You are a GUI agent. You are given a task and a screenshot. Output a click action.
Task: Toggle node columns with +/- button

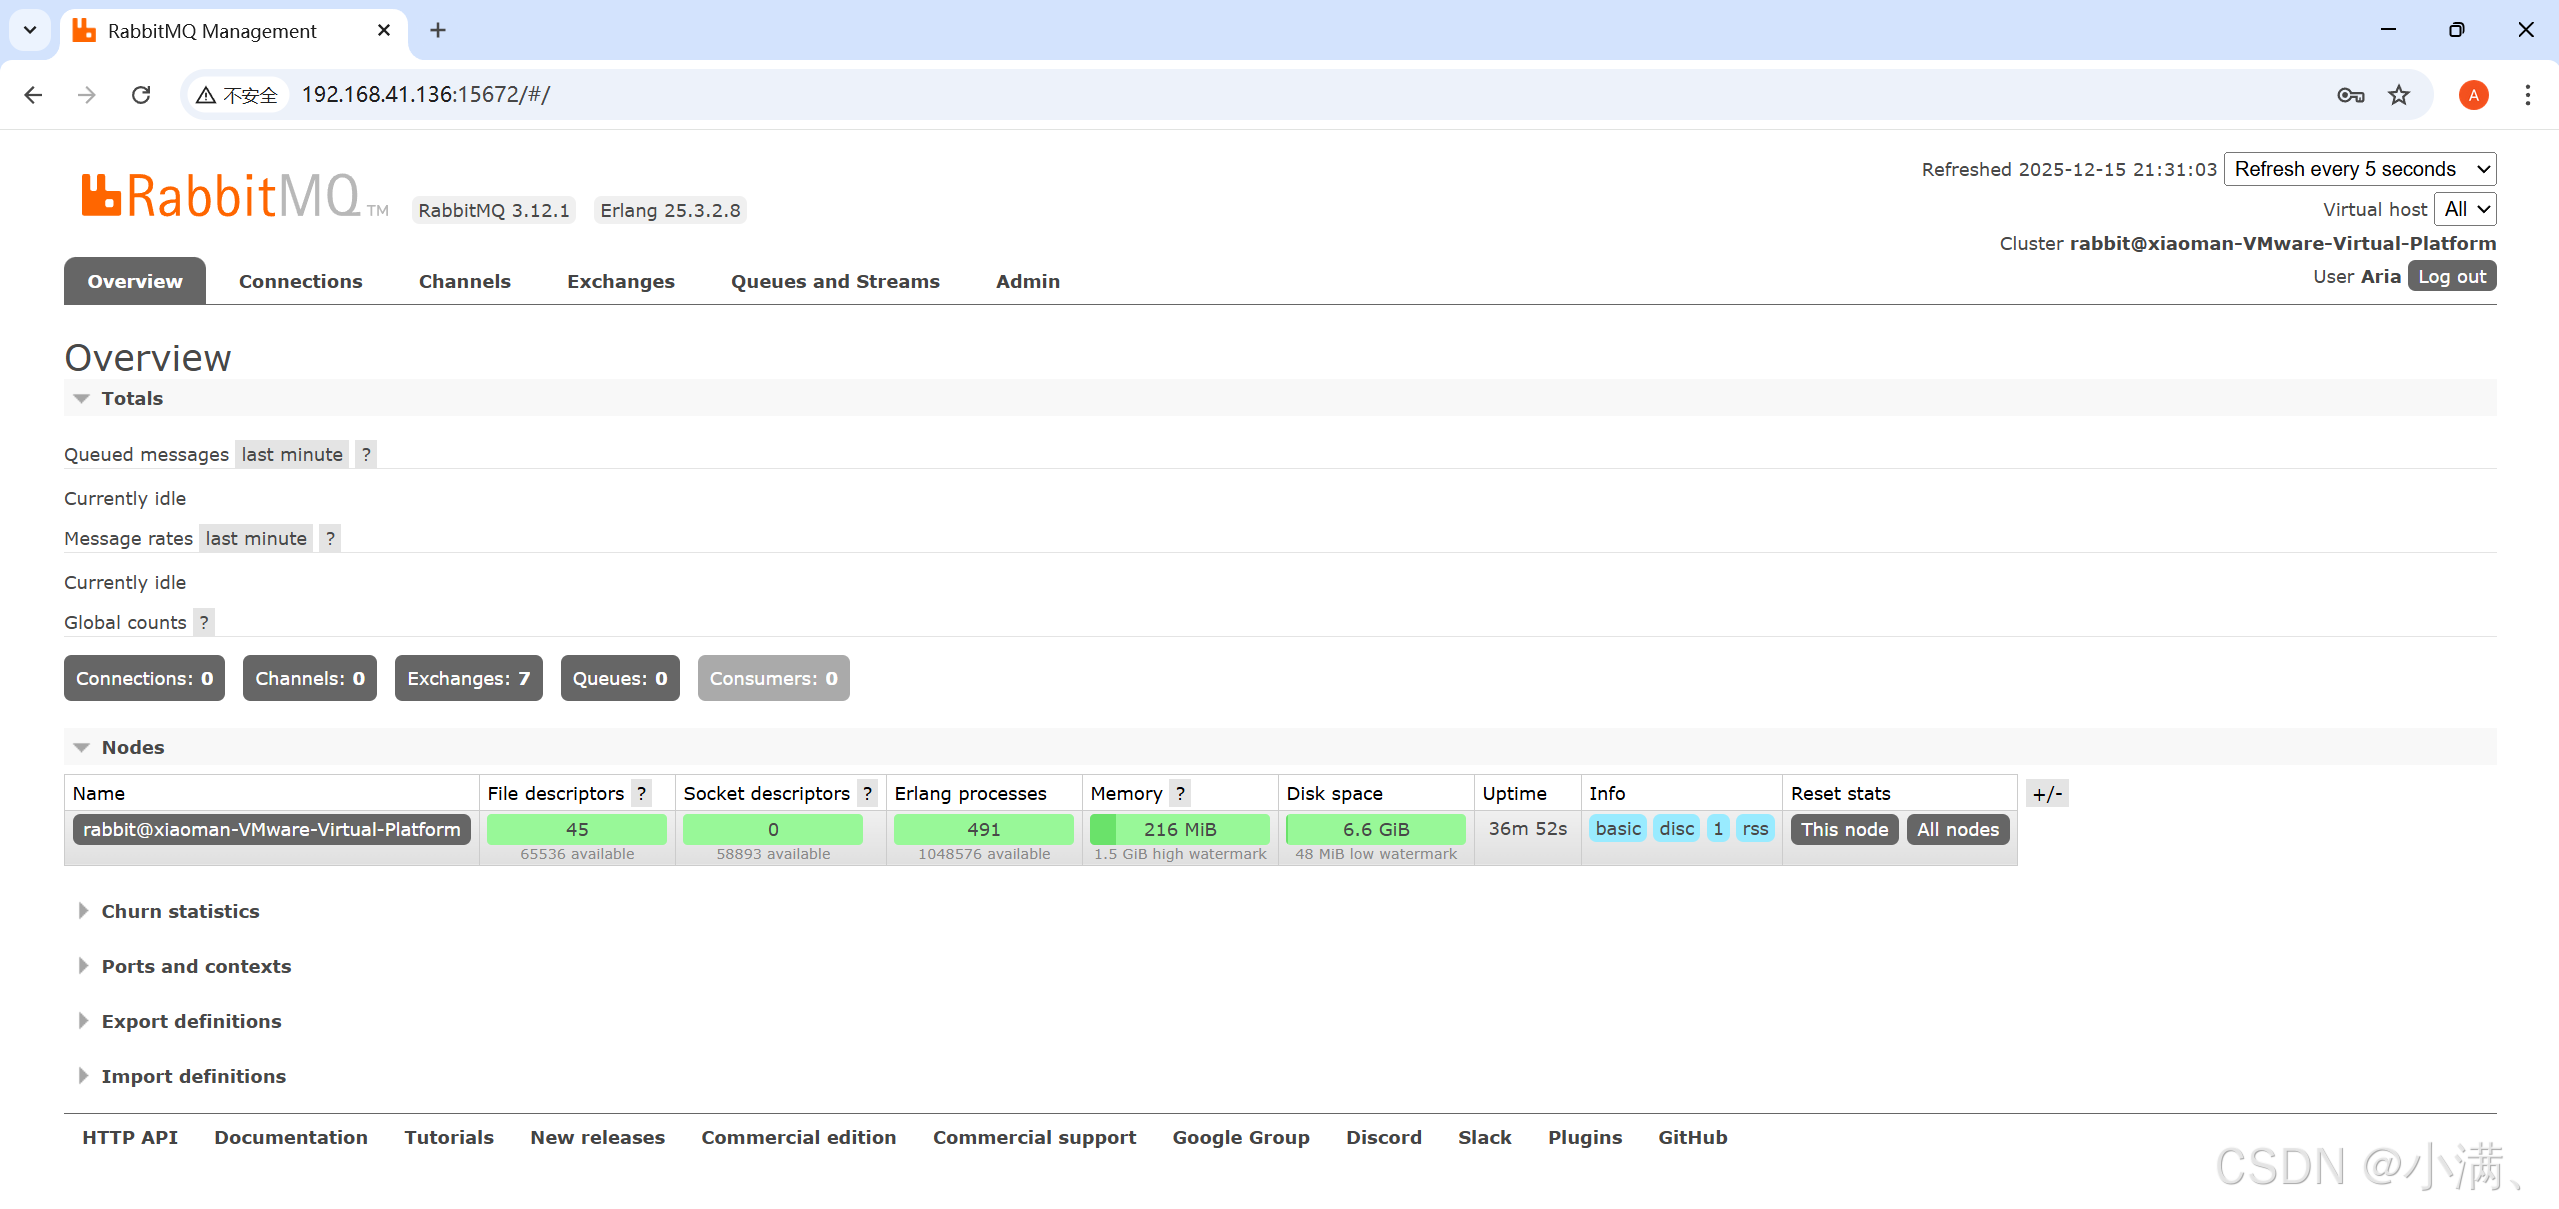tap(2047, 793)
